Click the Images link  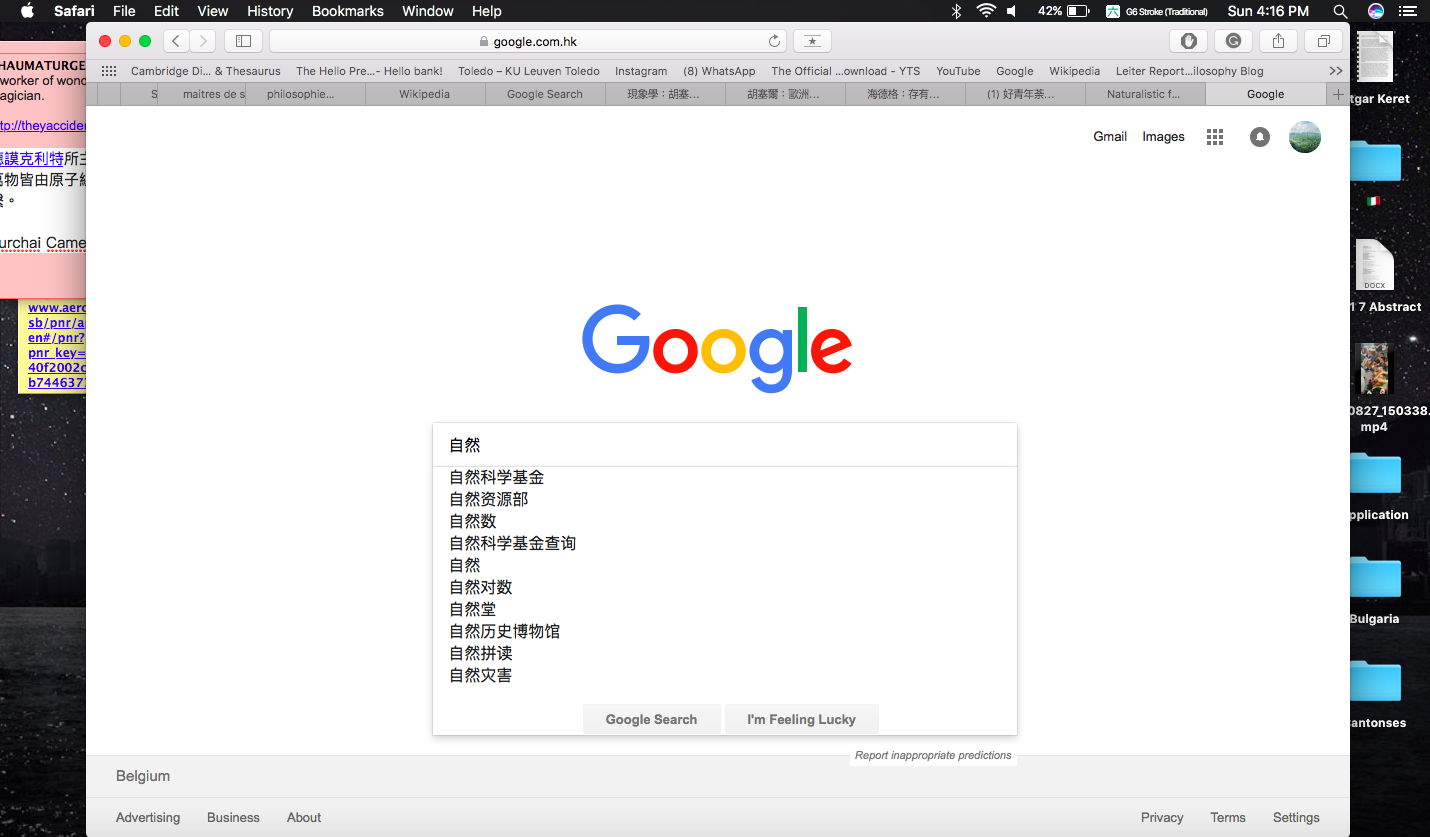(x=1164, y=137)
